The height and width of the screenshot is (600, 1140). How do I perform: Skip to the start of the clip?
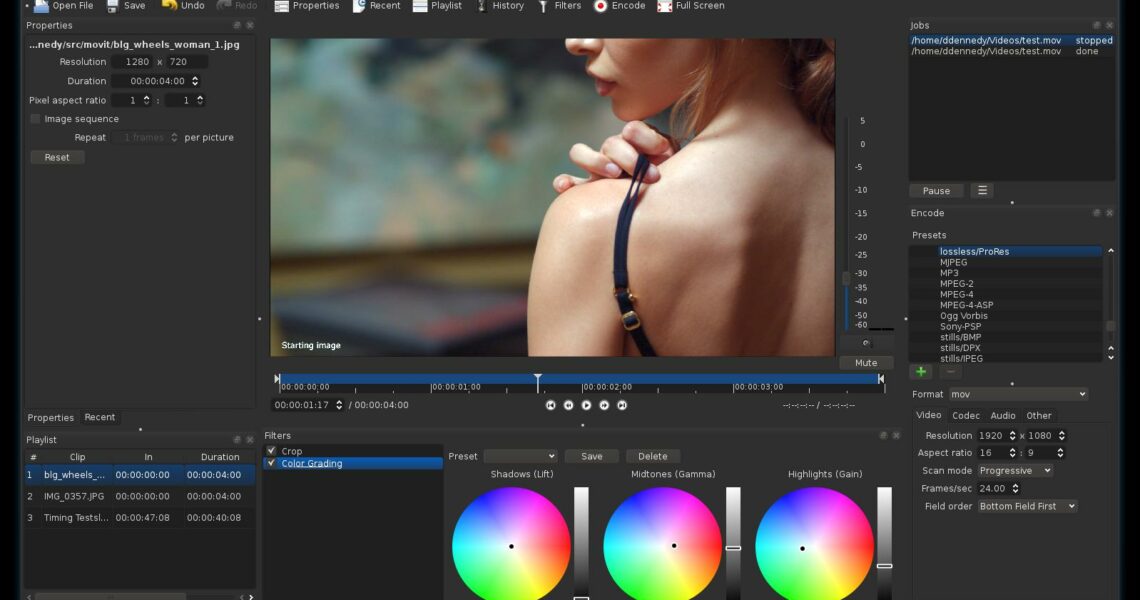tap(550, 405)
